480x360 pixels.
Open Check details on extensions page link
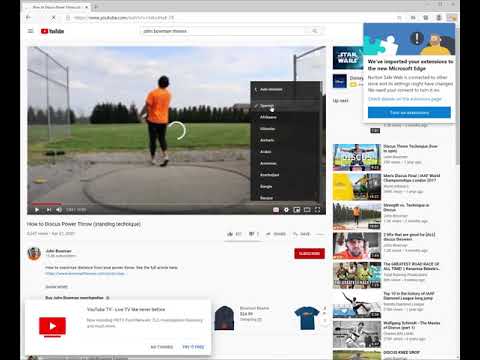pyautogui.click(x=405, y=99)
